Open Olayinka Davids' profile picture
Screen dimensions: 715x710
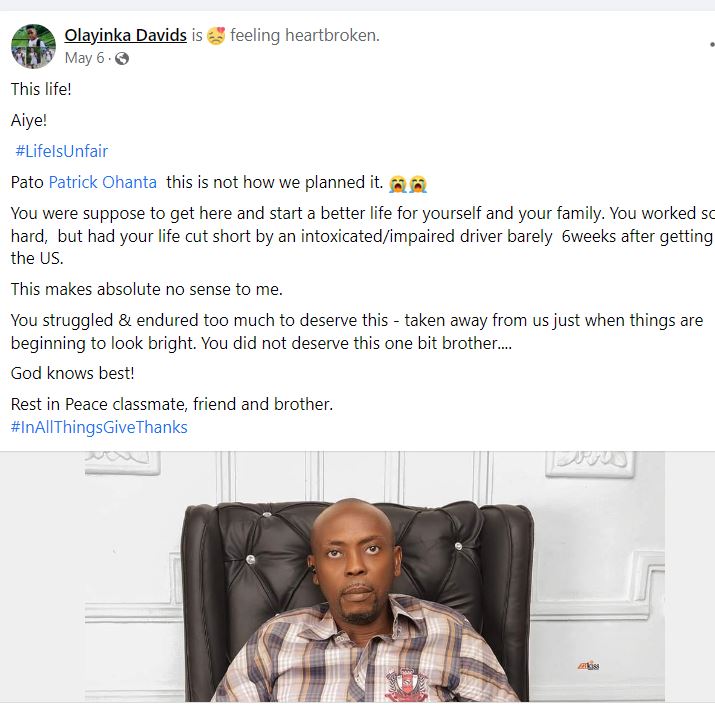pyautogui.click(x=33, y=46)
